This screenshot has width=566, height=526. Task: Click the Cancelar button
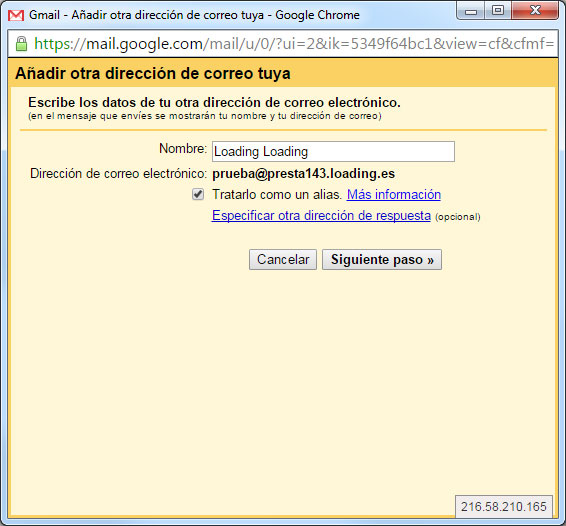click(283, 260)
